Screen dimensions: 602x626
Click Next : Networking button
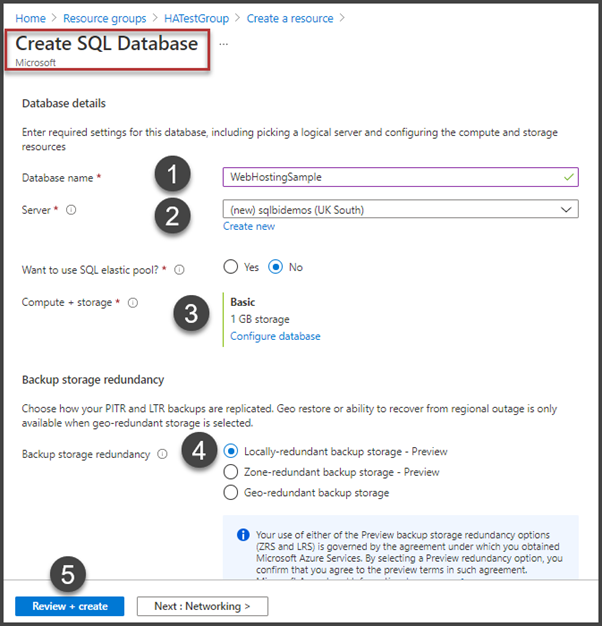pyautogui.click(x=202, y=606)
